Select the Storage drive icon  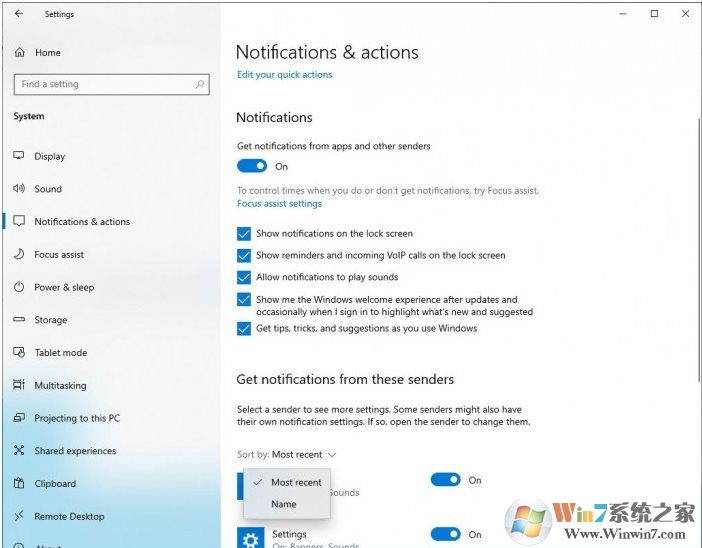[x=19, y=320]
